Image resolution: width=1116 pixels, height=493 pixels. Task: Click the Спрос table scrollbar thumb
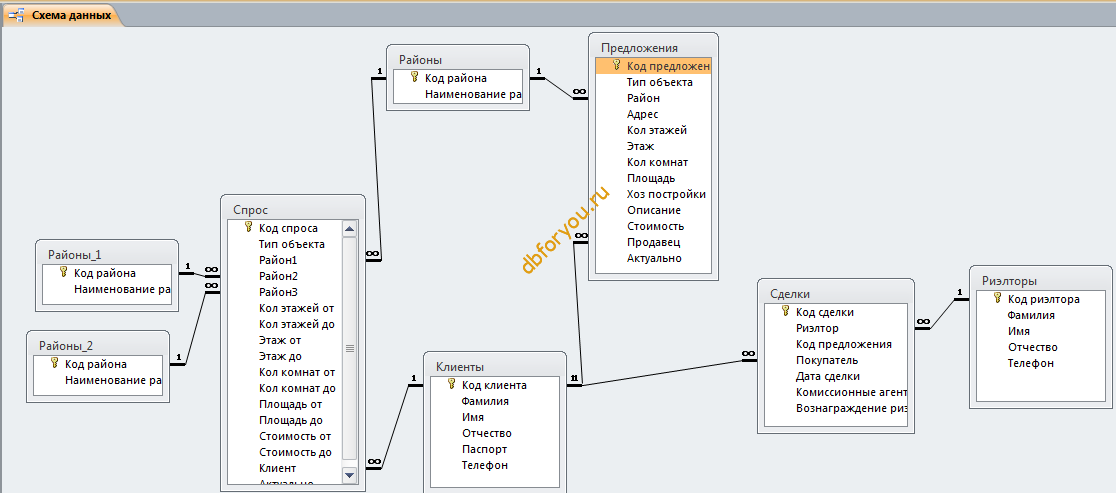click(349, 348)
